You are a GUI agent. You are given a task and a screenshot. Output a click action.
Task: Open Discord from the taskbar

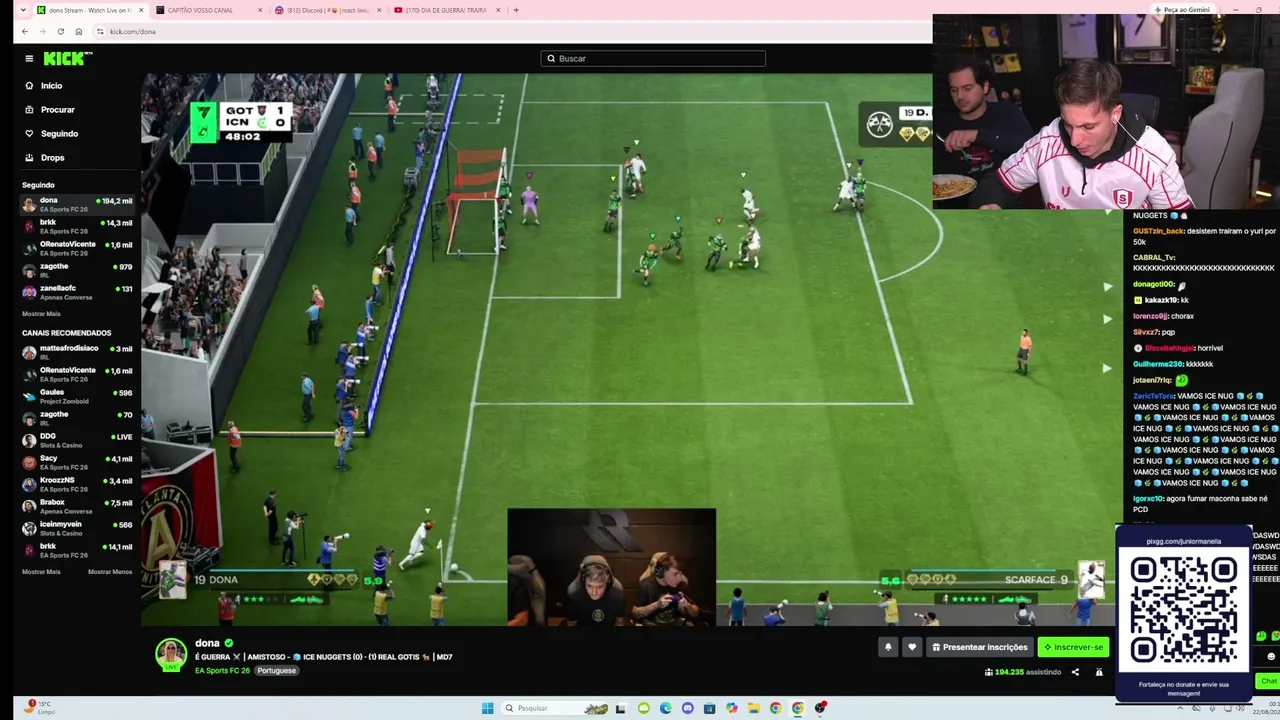[687, 708]
